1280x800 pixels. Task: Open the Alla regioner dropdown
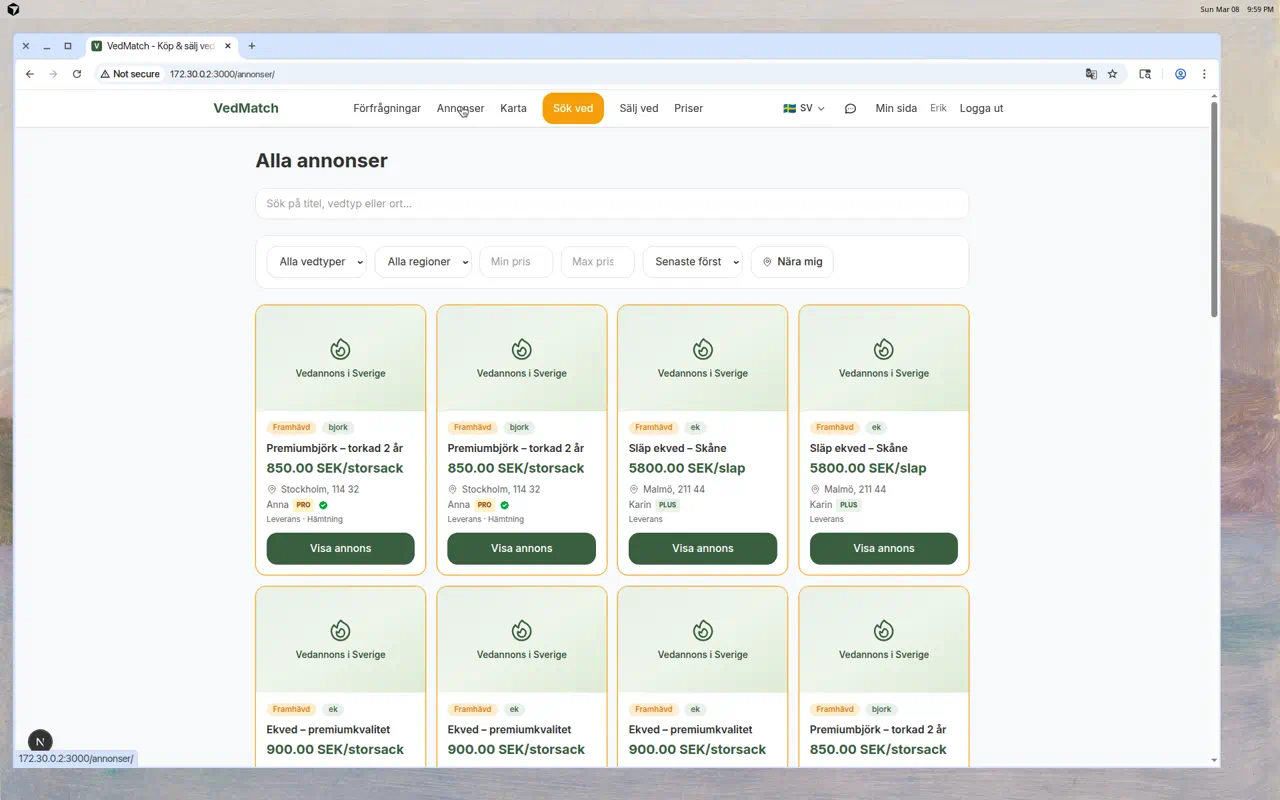click(423, 262)
